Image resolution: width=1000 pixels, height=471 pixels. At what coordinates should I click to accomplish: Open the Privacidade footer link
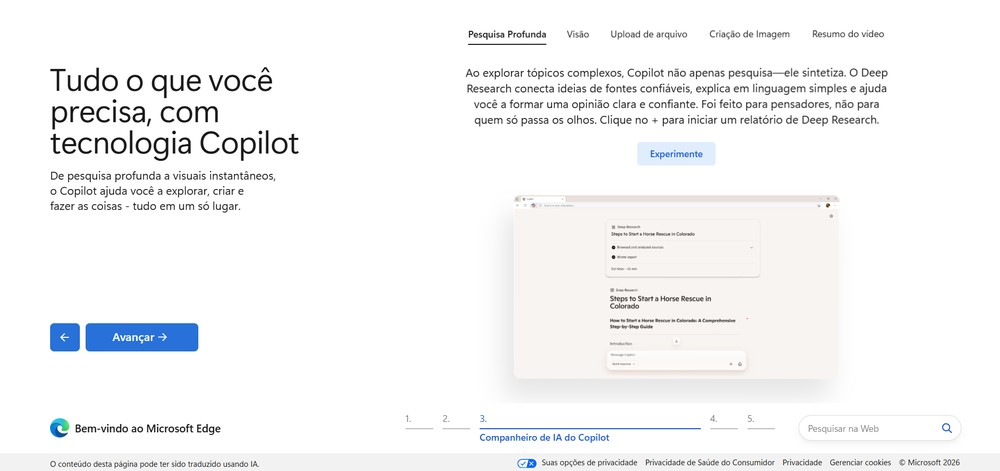coord(802,463)
